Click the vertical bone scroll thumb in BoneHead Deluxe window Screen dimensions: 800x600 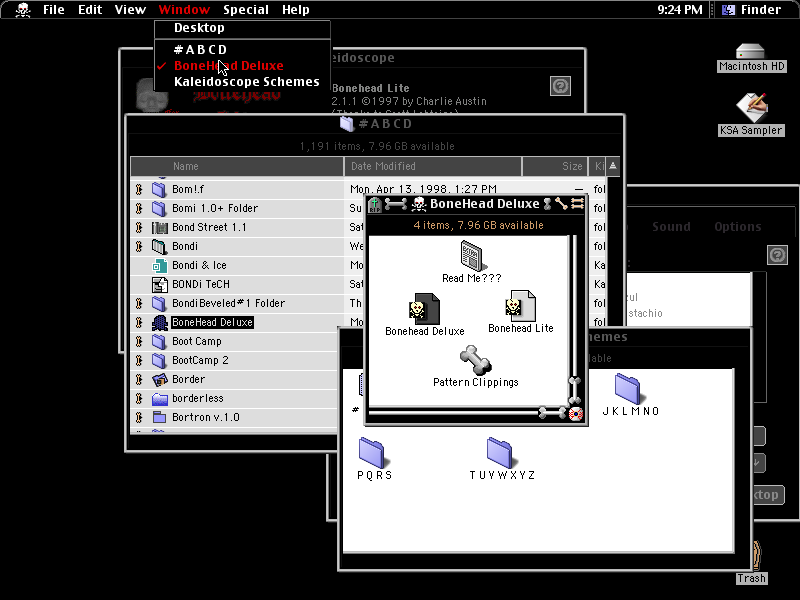pyautogui.click(x=574, y=391)
